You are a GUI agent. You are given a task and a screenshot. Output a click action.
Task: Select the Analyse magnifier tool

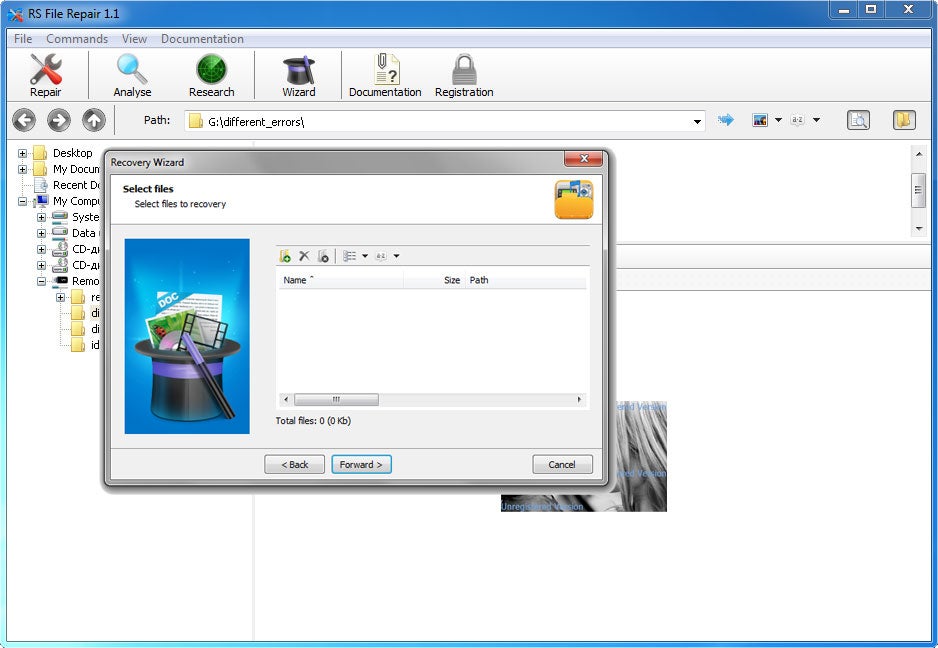pos(132,75)
